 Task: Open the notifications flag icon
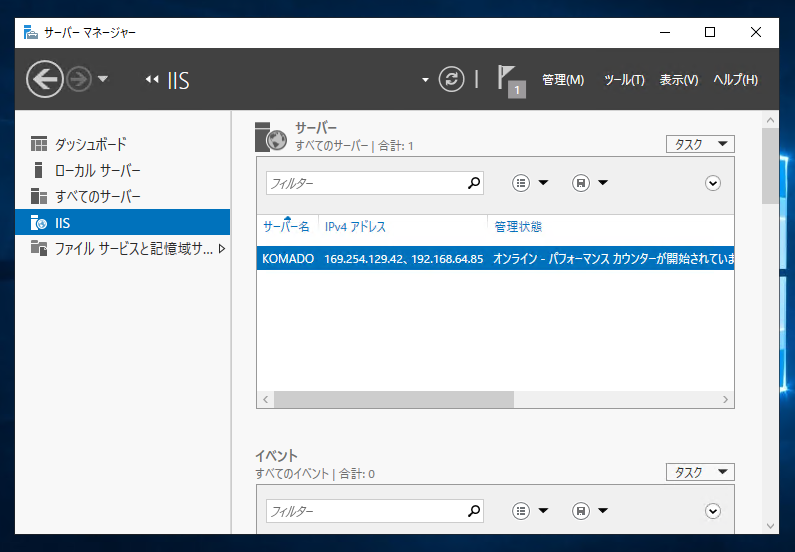pos(511,81)
